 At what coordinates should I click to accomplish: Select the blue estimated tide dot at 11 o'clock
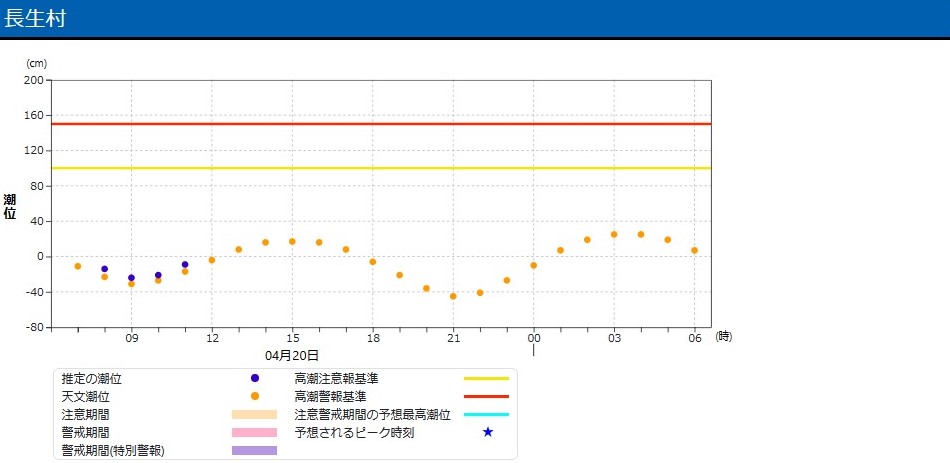coord(185,265)
